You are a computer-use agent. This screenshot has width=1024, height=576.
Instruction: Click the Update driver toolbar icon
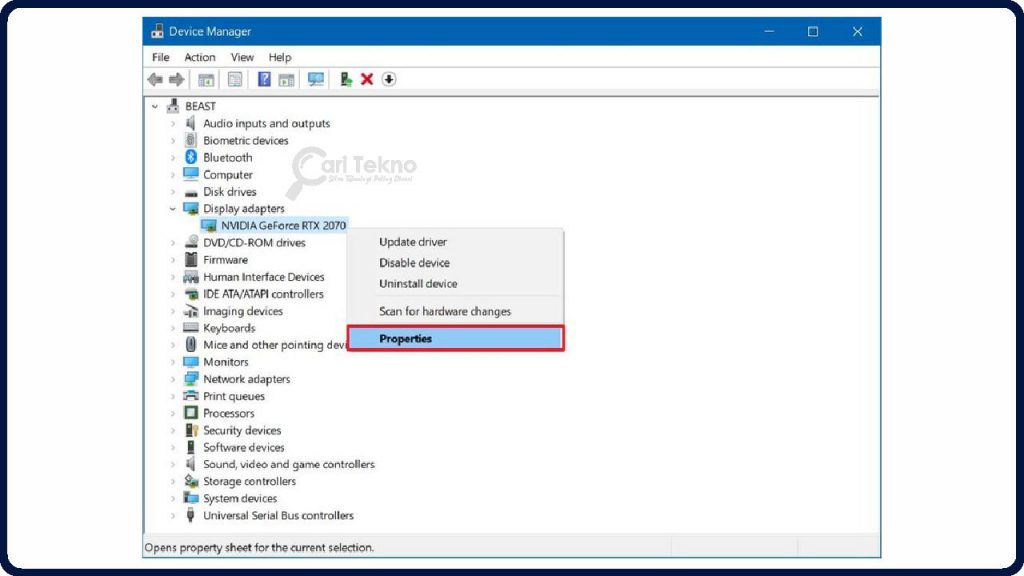coord(345,79)
